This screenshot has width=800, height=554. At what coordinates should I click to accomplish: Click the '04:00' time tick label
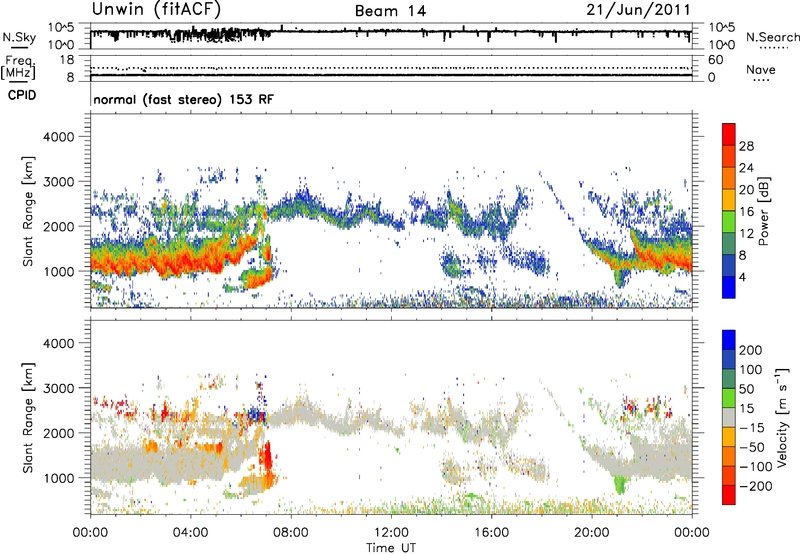pos(190,533)
